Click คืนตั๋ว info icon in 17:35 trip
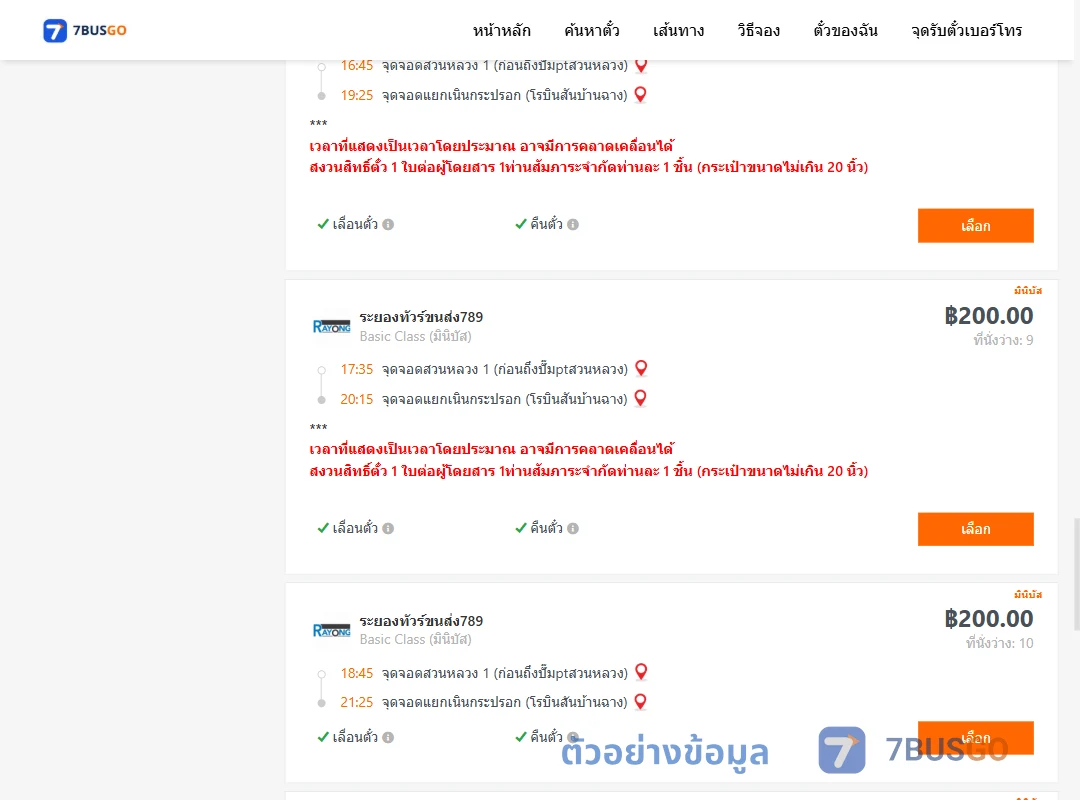 [573, 529]
